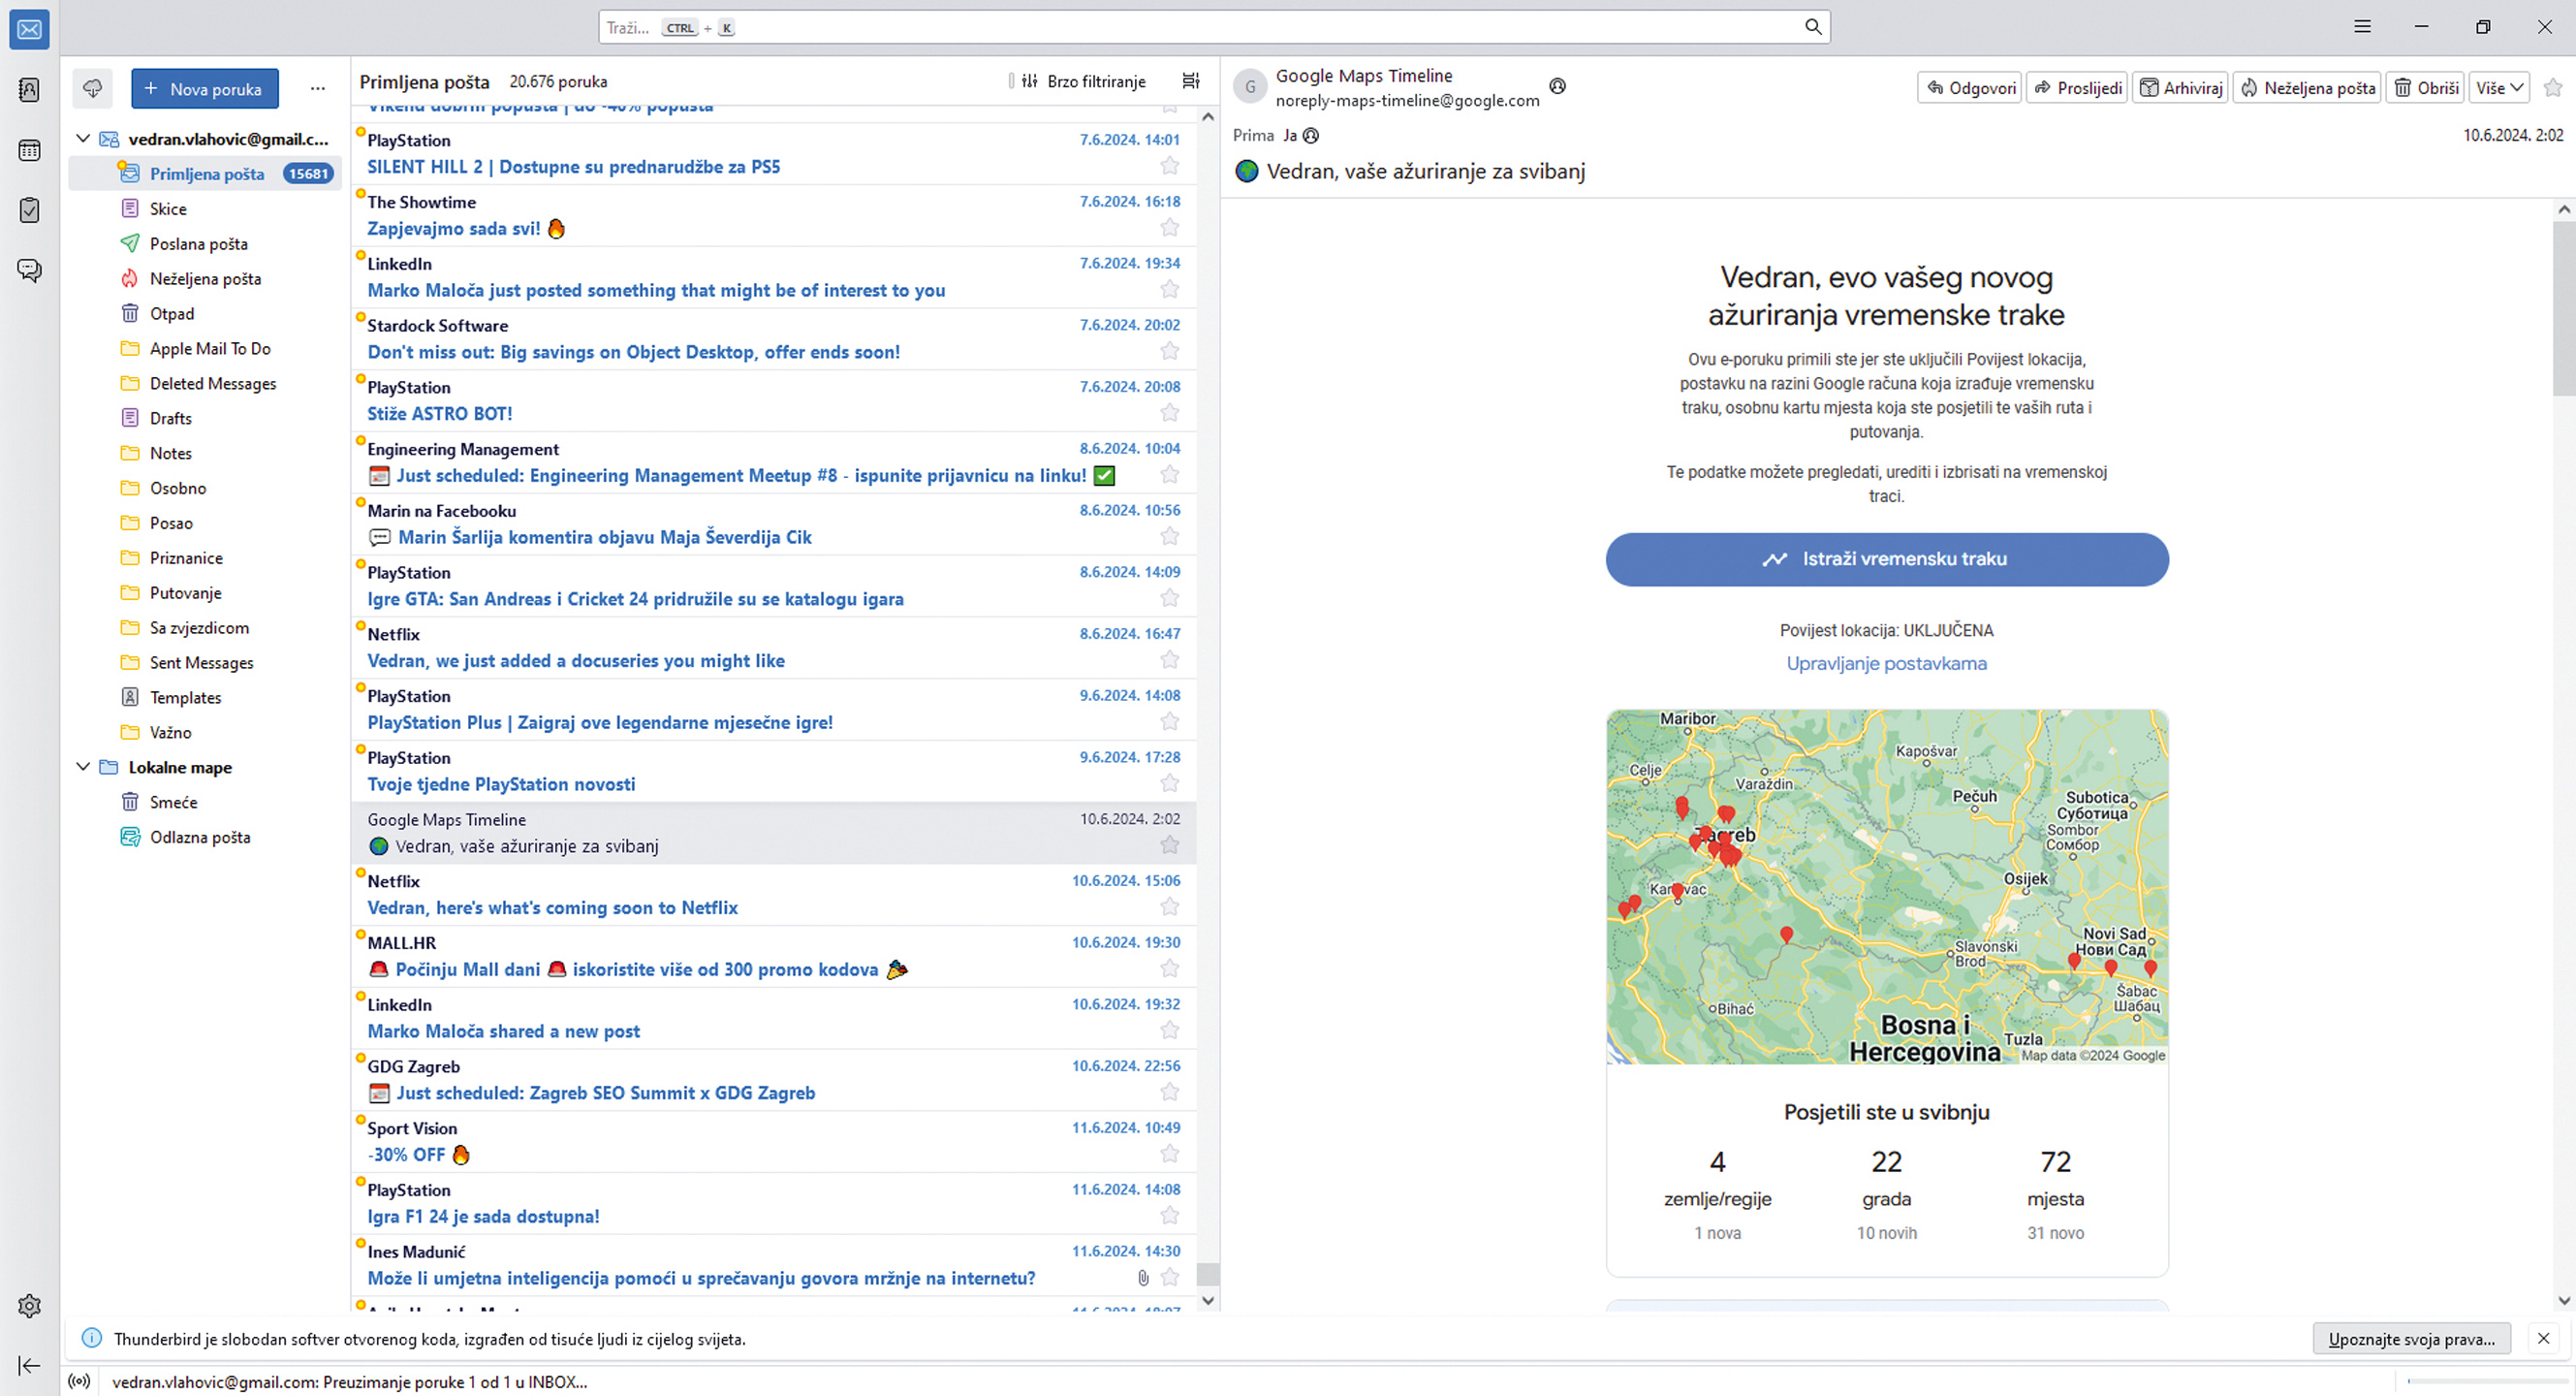Open the Odlazna pošta folder
Screen dimensions: 2576x1396
(x=205, y=837)
